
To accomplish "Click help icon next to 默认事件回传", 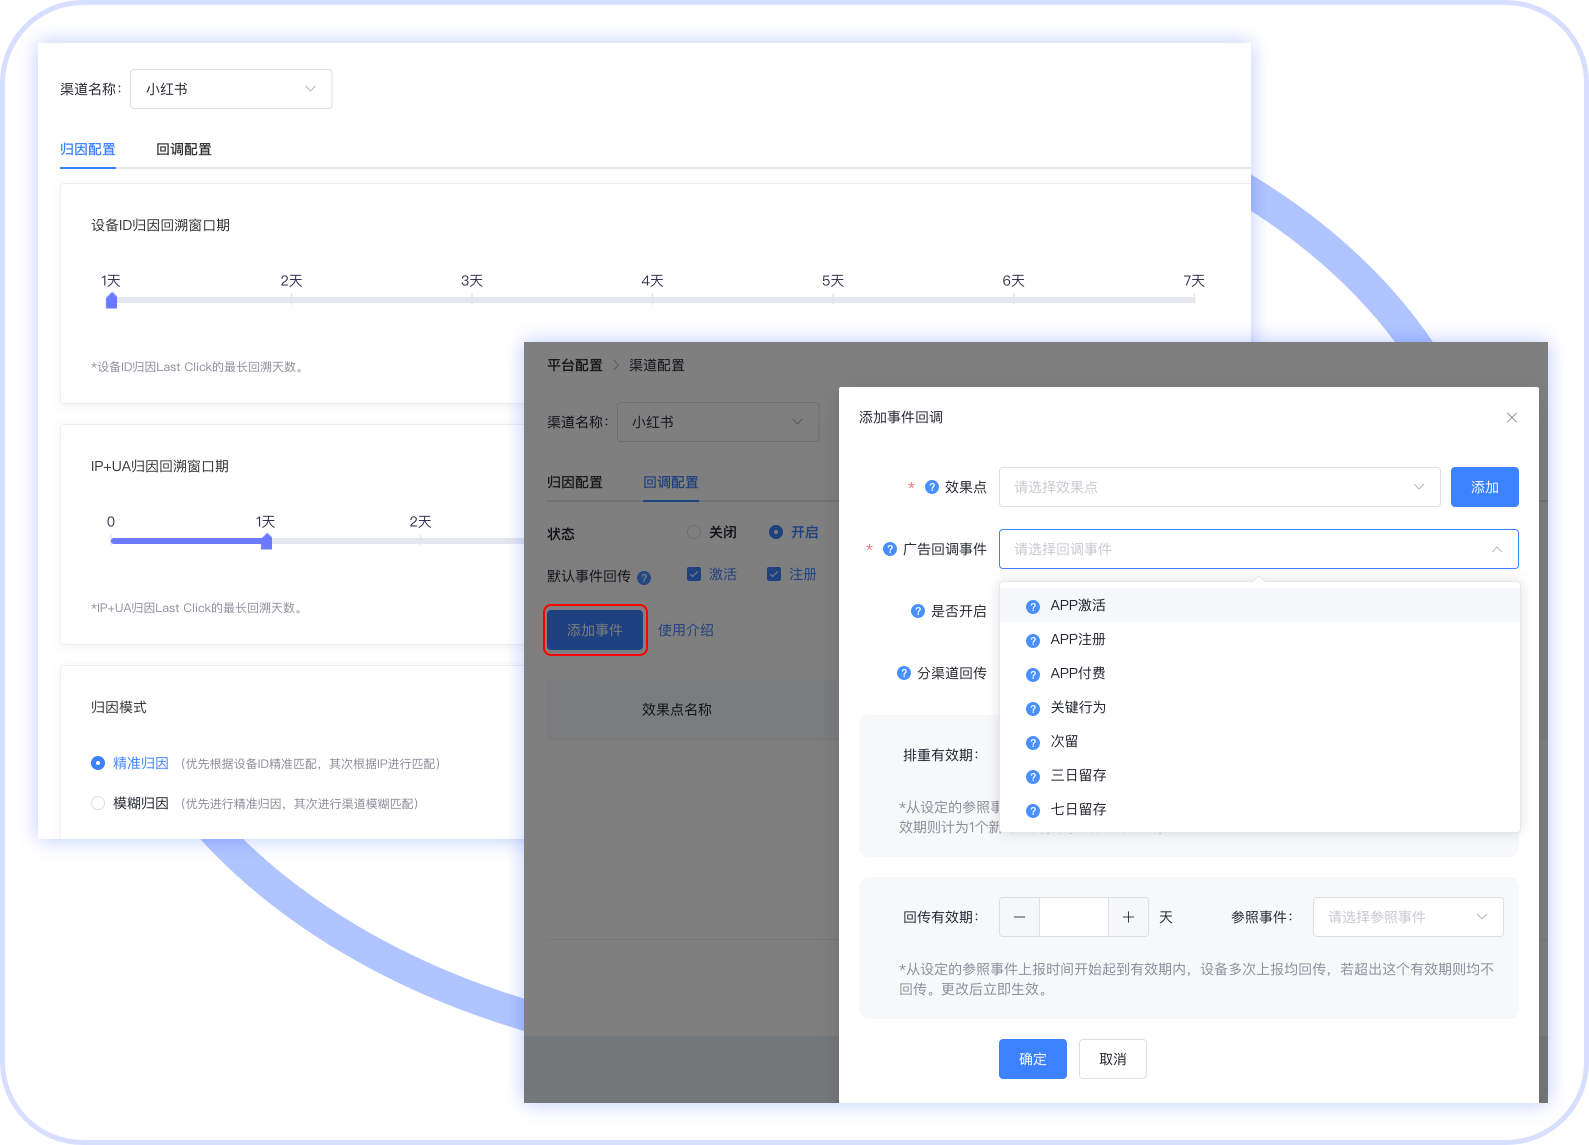I will tap(644, 577).
